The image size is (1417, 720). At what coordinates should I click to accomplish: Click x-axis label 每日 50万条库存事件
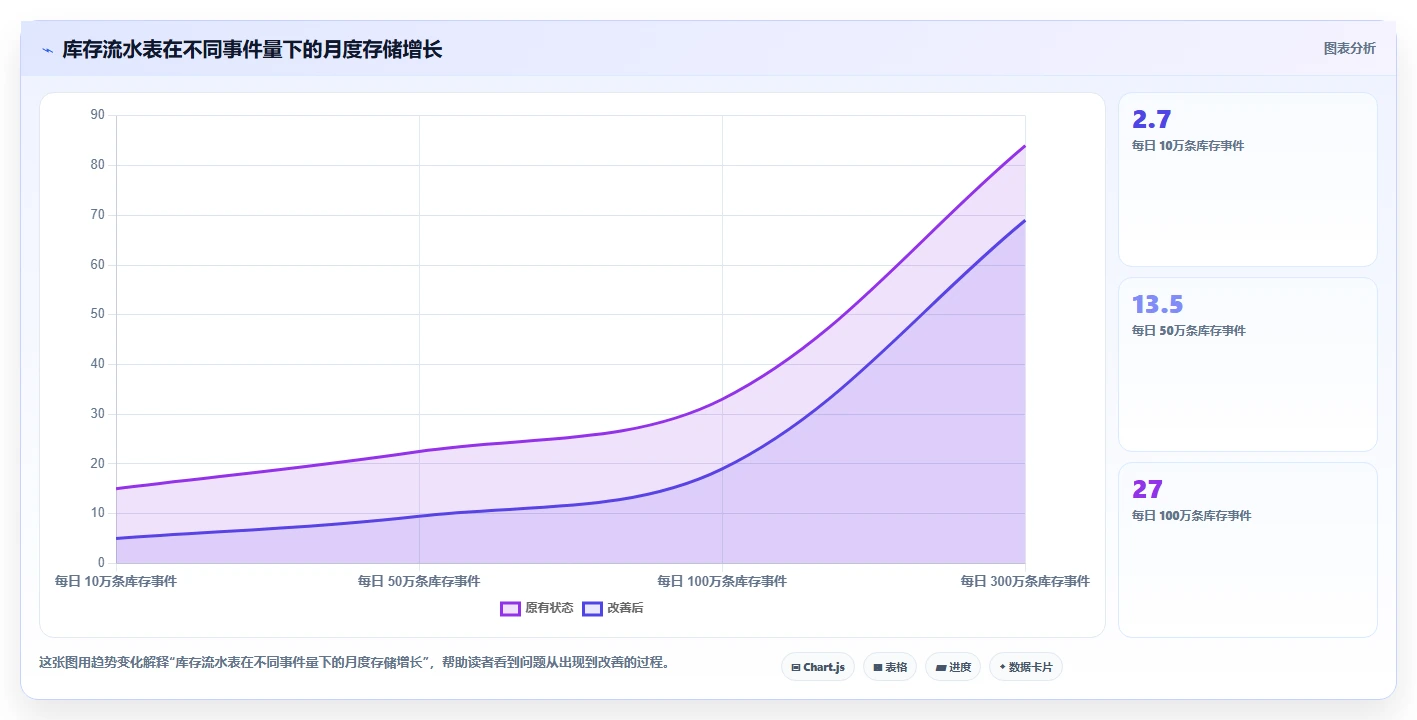(x=419, y=581)
